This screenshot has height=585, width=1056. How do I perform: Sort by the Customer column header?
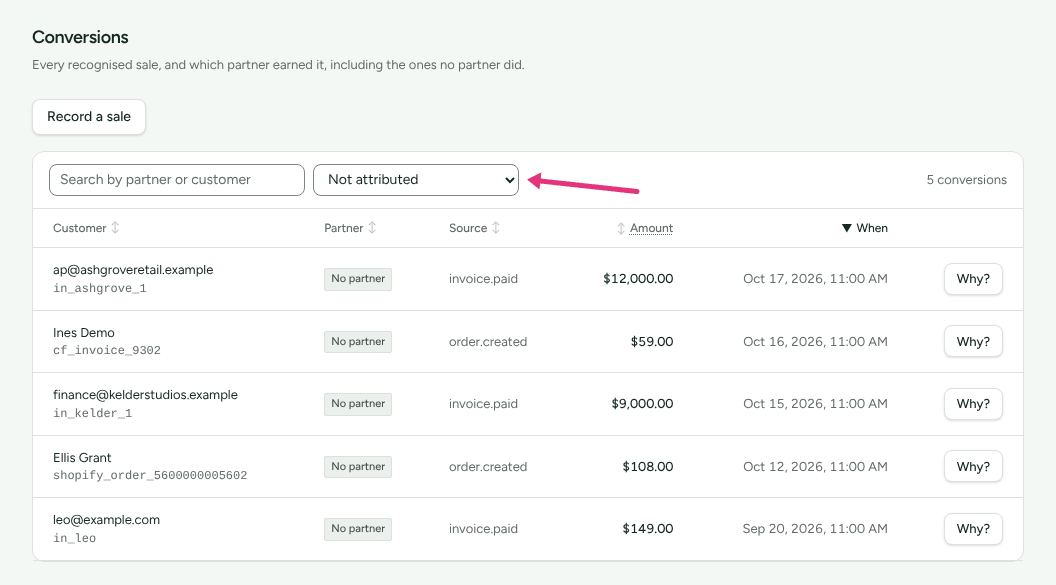(86, 228)
